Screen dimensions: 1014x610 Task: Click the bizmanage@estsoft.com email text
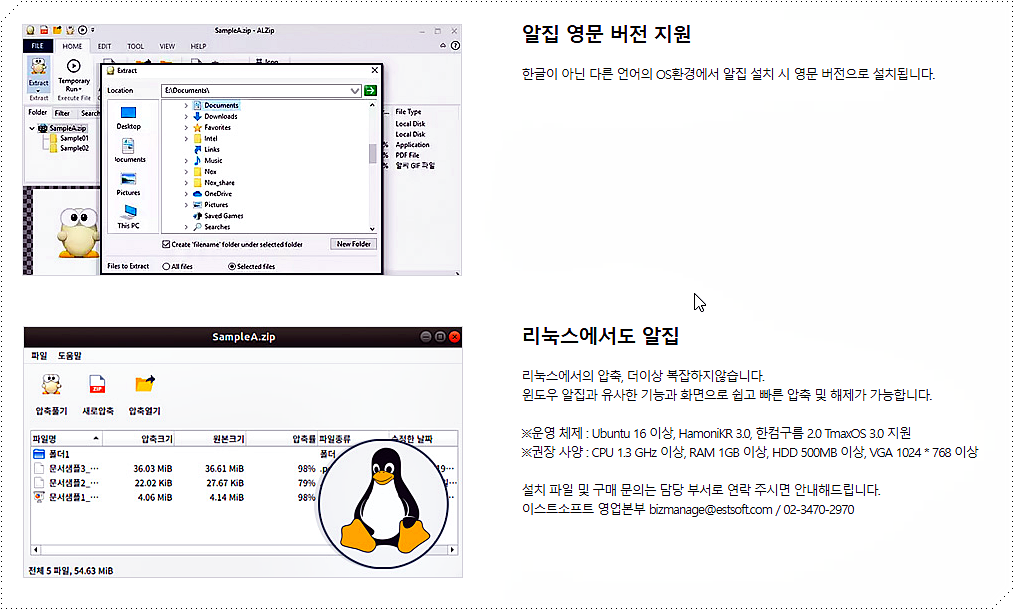tap(710, 510)
